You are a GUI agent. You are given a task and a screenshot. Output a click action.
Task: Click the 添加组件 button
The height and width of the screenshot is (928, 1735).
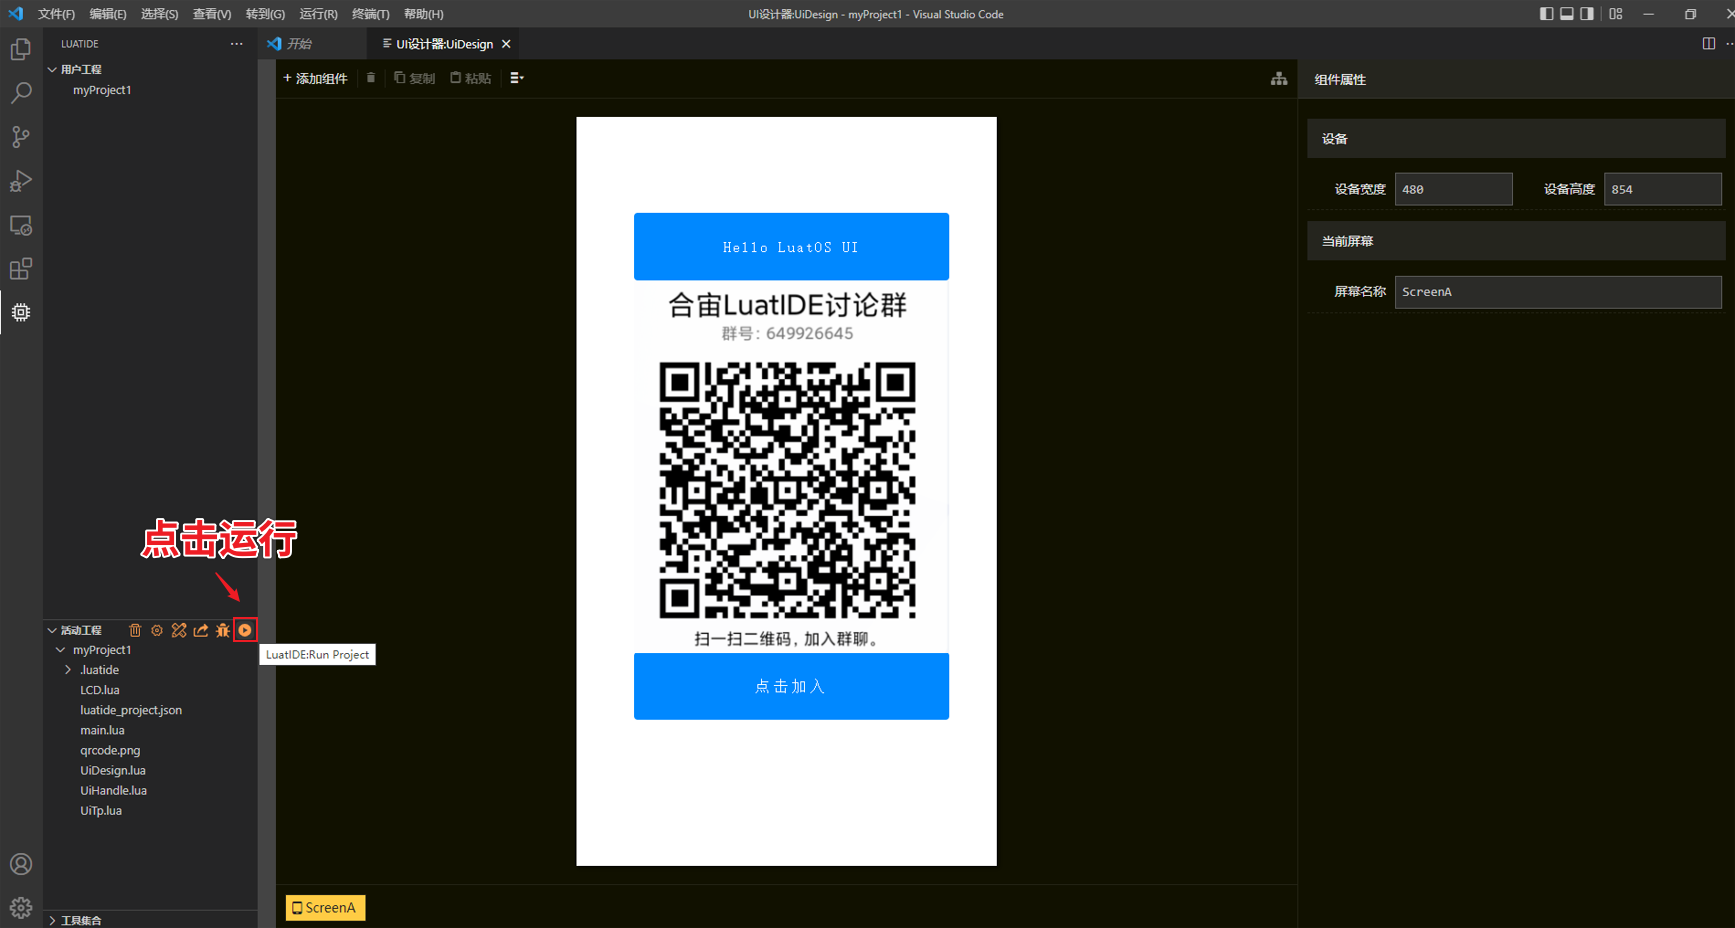tap(315, 78)
